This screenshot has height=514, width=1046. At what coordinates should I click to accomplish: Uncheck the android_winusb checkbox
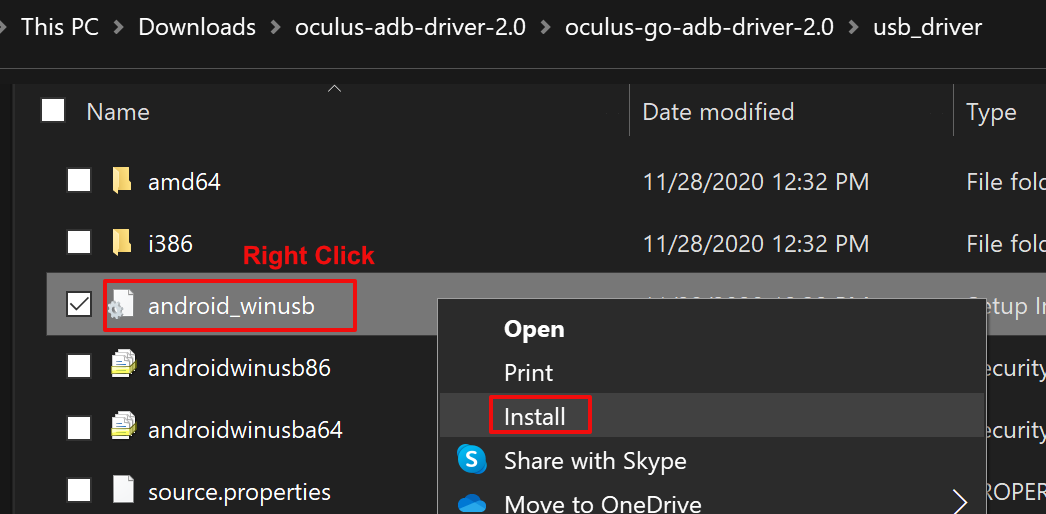coord(79,306)
